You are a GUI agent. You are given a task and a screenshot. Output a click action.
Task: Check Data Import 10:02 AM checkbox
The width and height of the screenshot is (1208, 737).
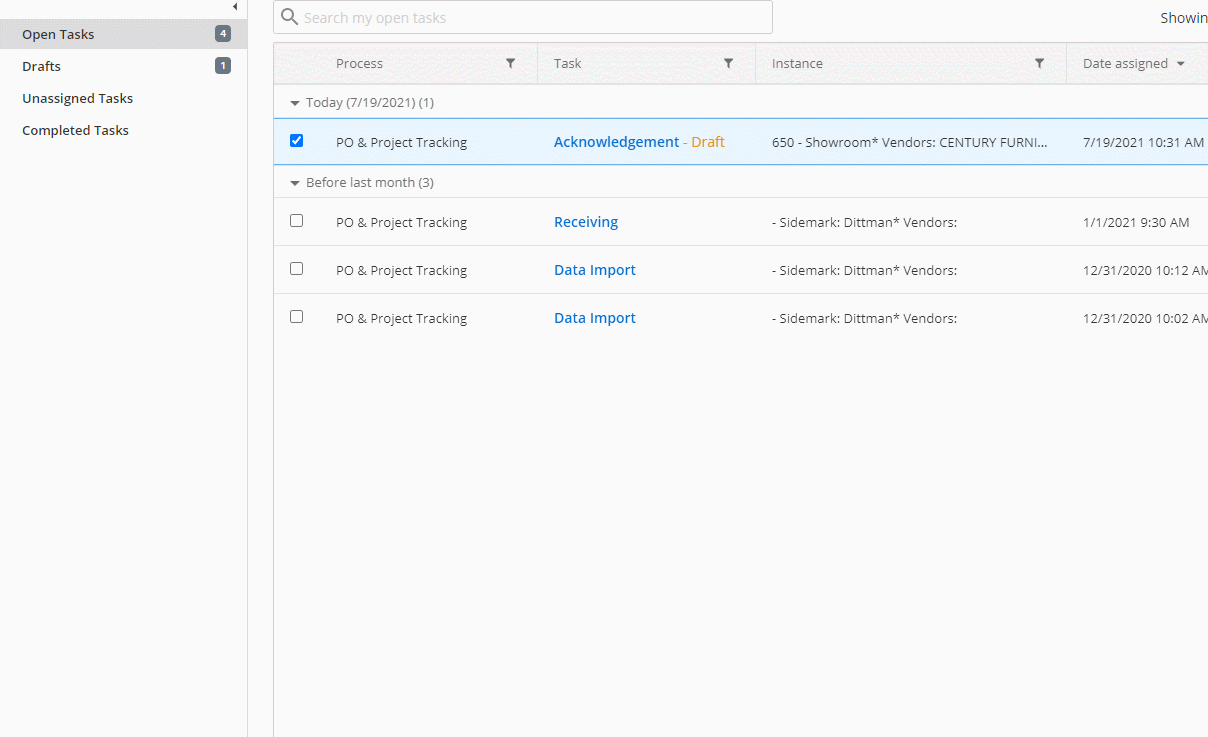click(296, 317)
